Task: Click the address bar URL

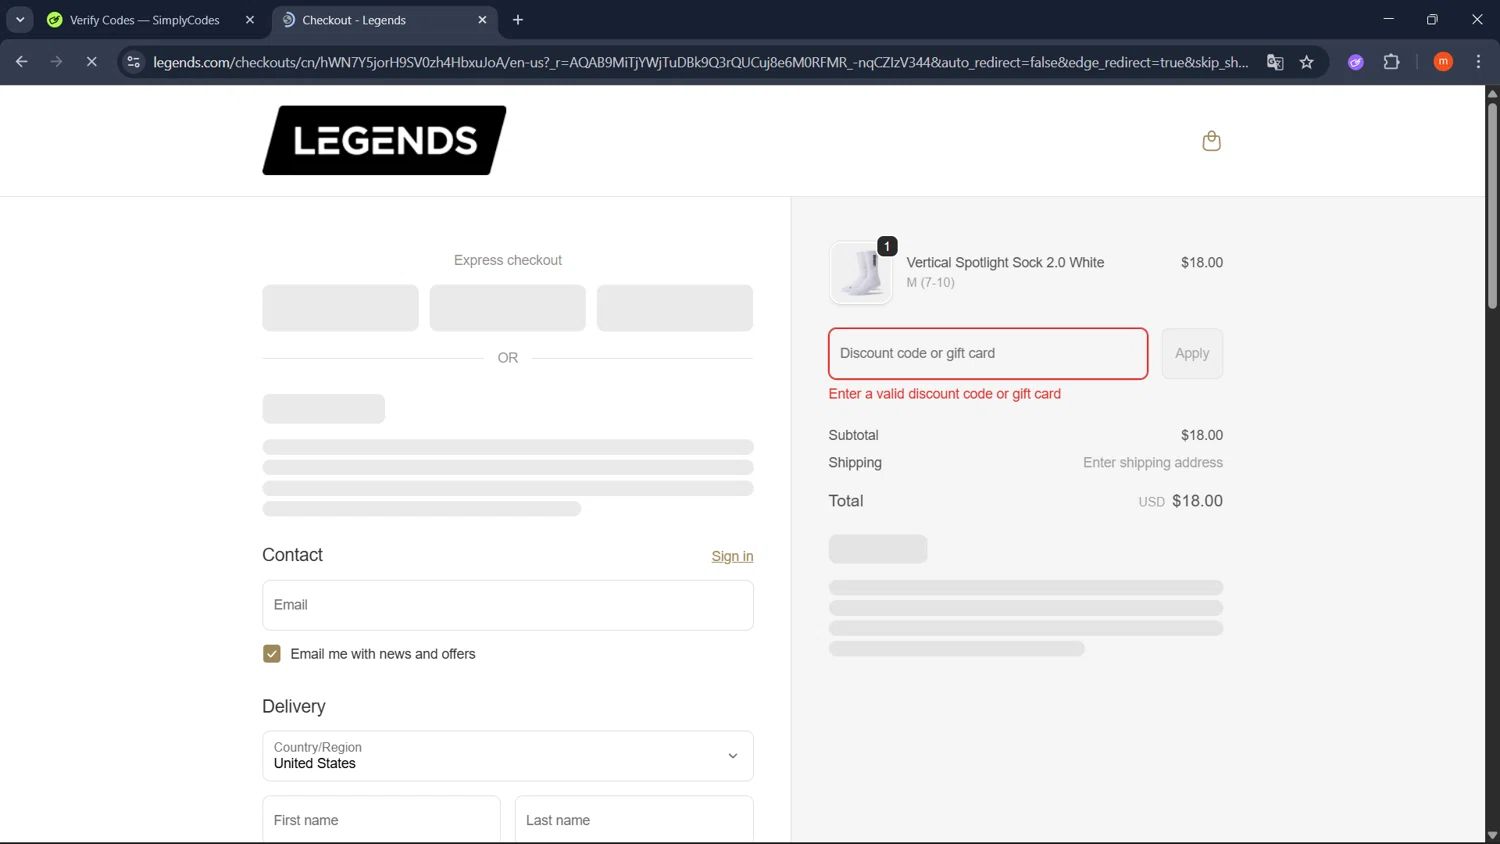Action: pyautogui.click(x=700, y=62)
